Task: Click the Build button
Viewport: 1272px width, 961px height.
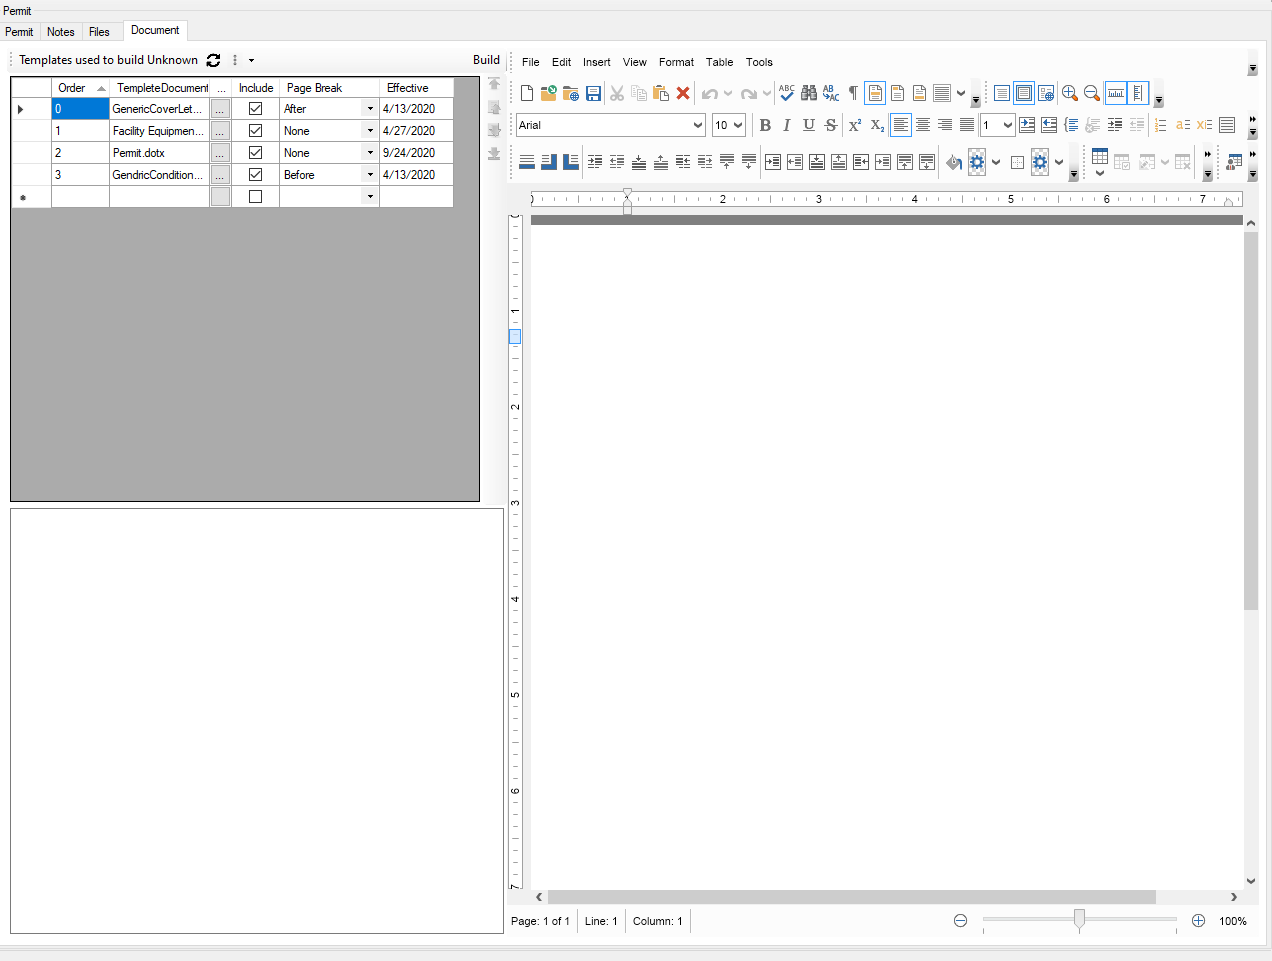Action: [x=486, y=60]
